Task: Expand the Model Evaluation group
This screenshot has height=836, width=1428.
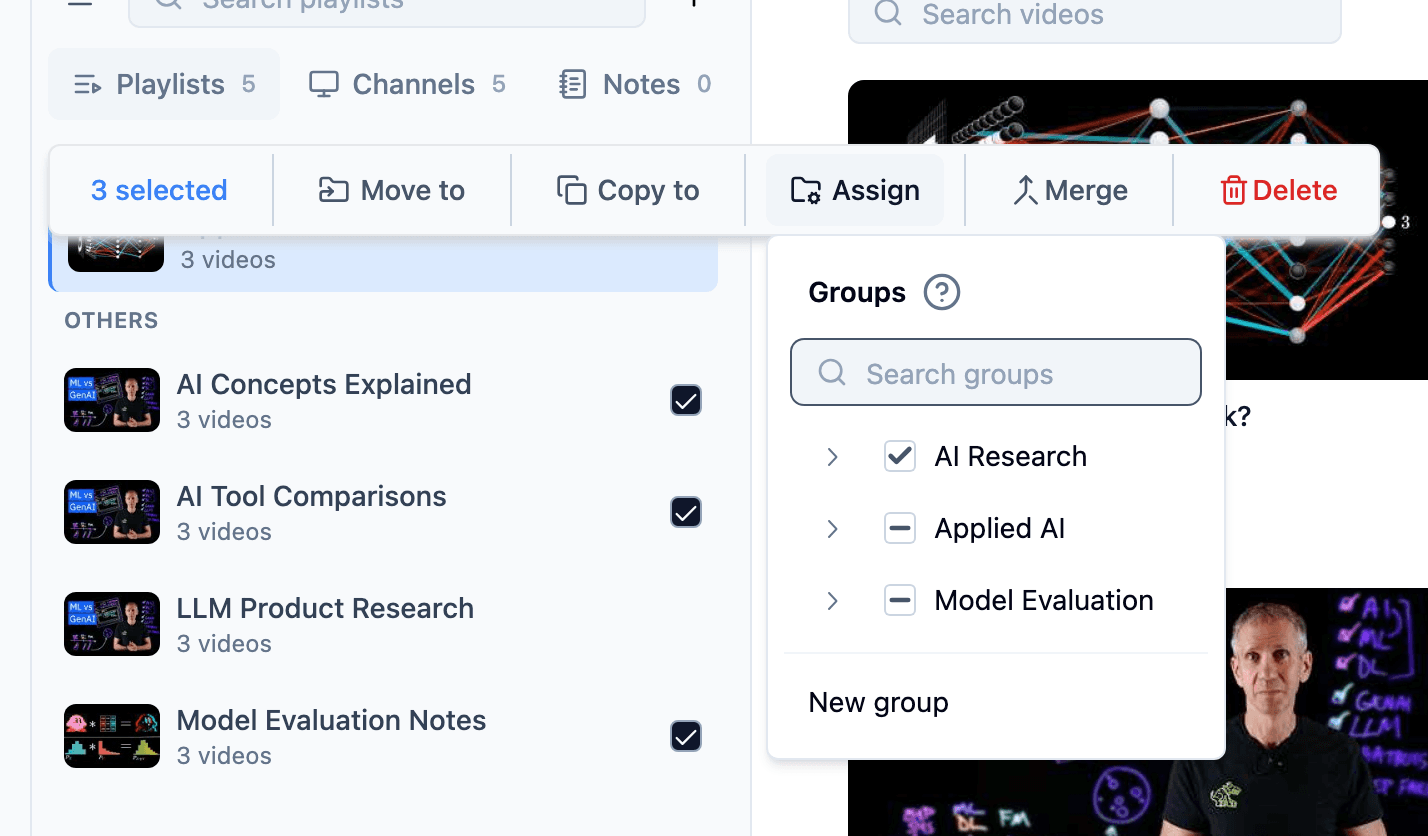Action: click(832, 601)
